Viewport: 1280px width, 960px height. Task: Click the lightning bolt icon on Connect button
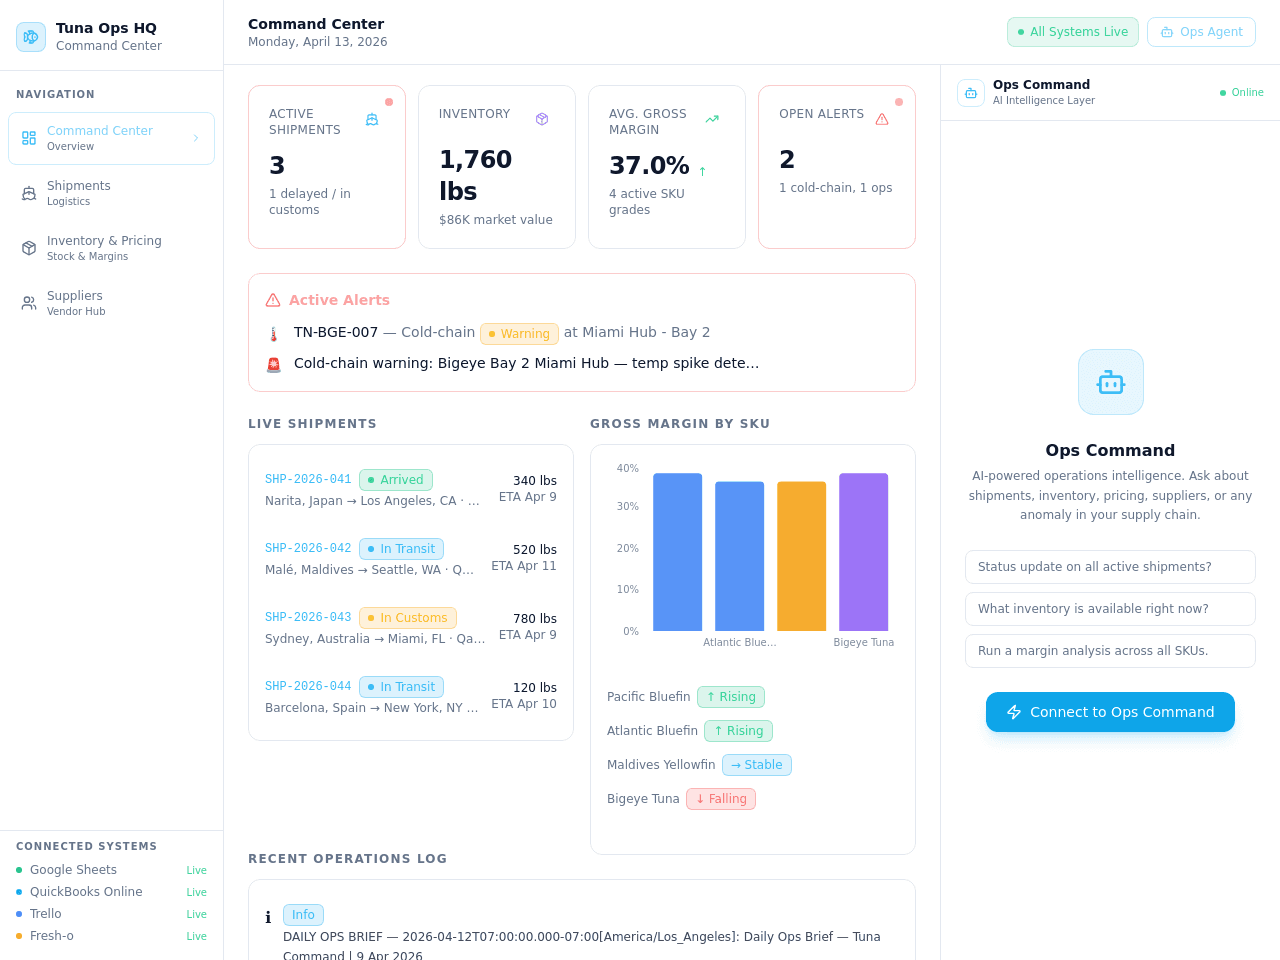(x=1014, y=712)
